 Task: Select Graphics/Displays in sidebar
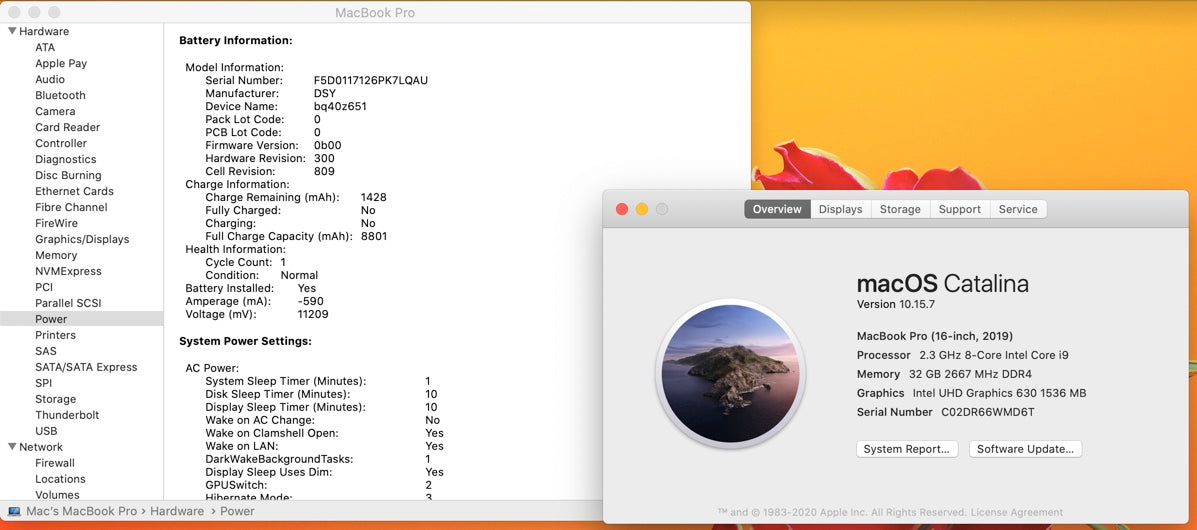tap(82, 239)
